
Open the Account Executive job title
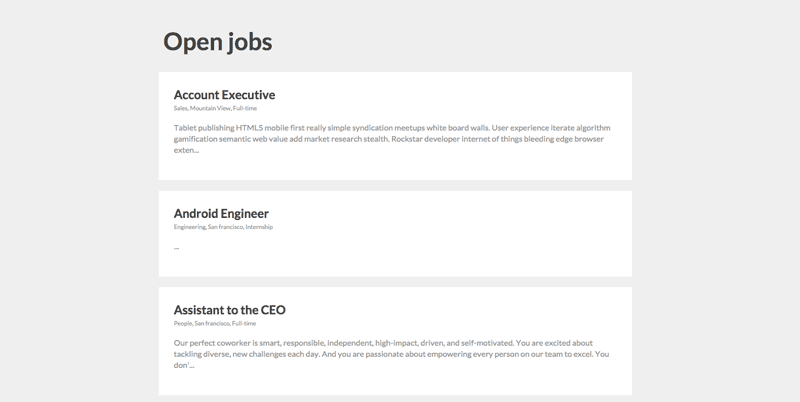click(x=224, y=95)
